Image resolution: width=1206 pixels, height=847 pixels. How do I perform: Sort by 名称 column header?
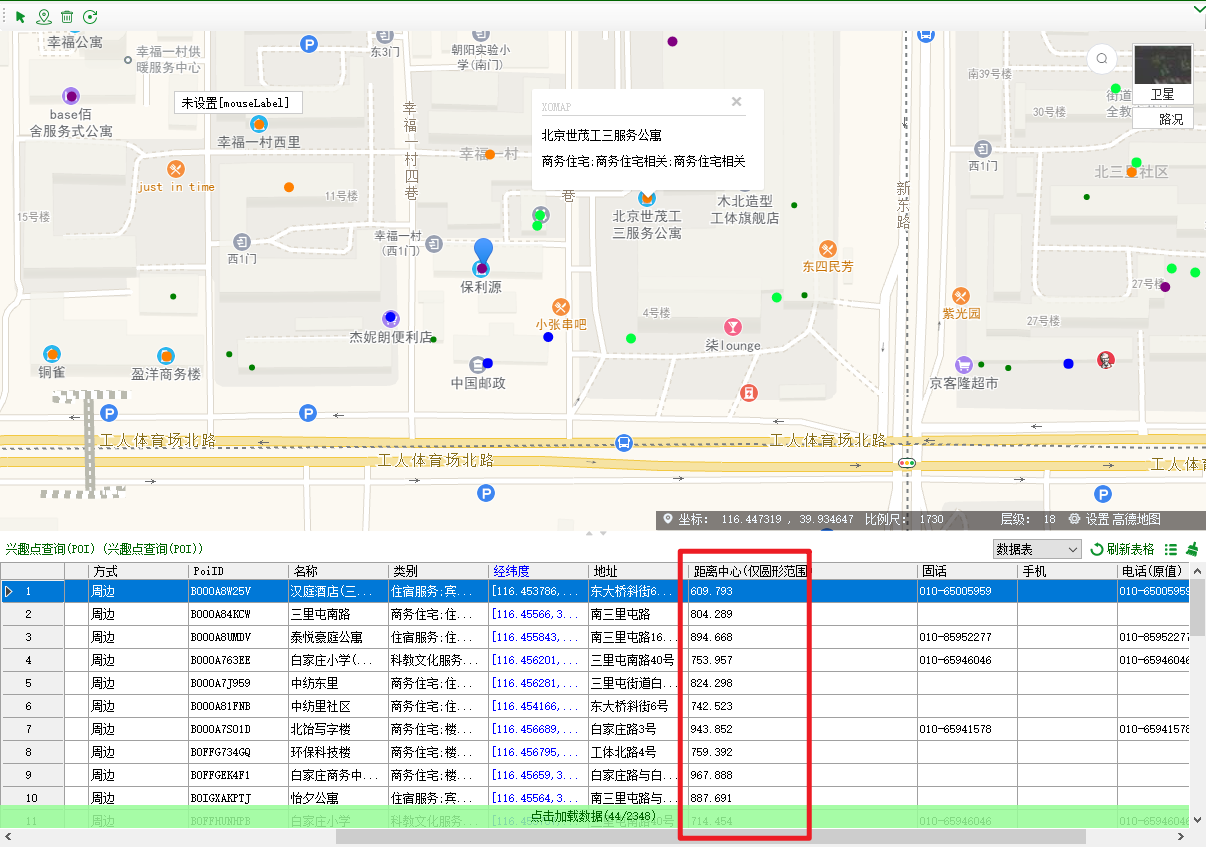338,571
